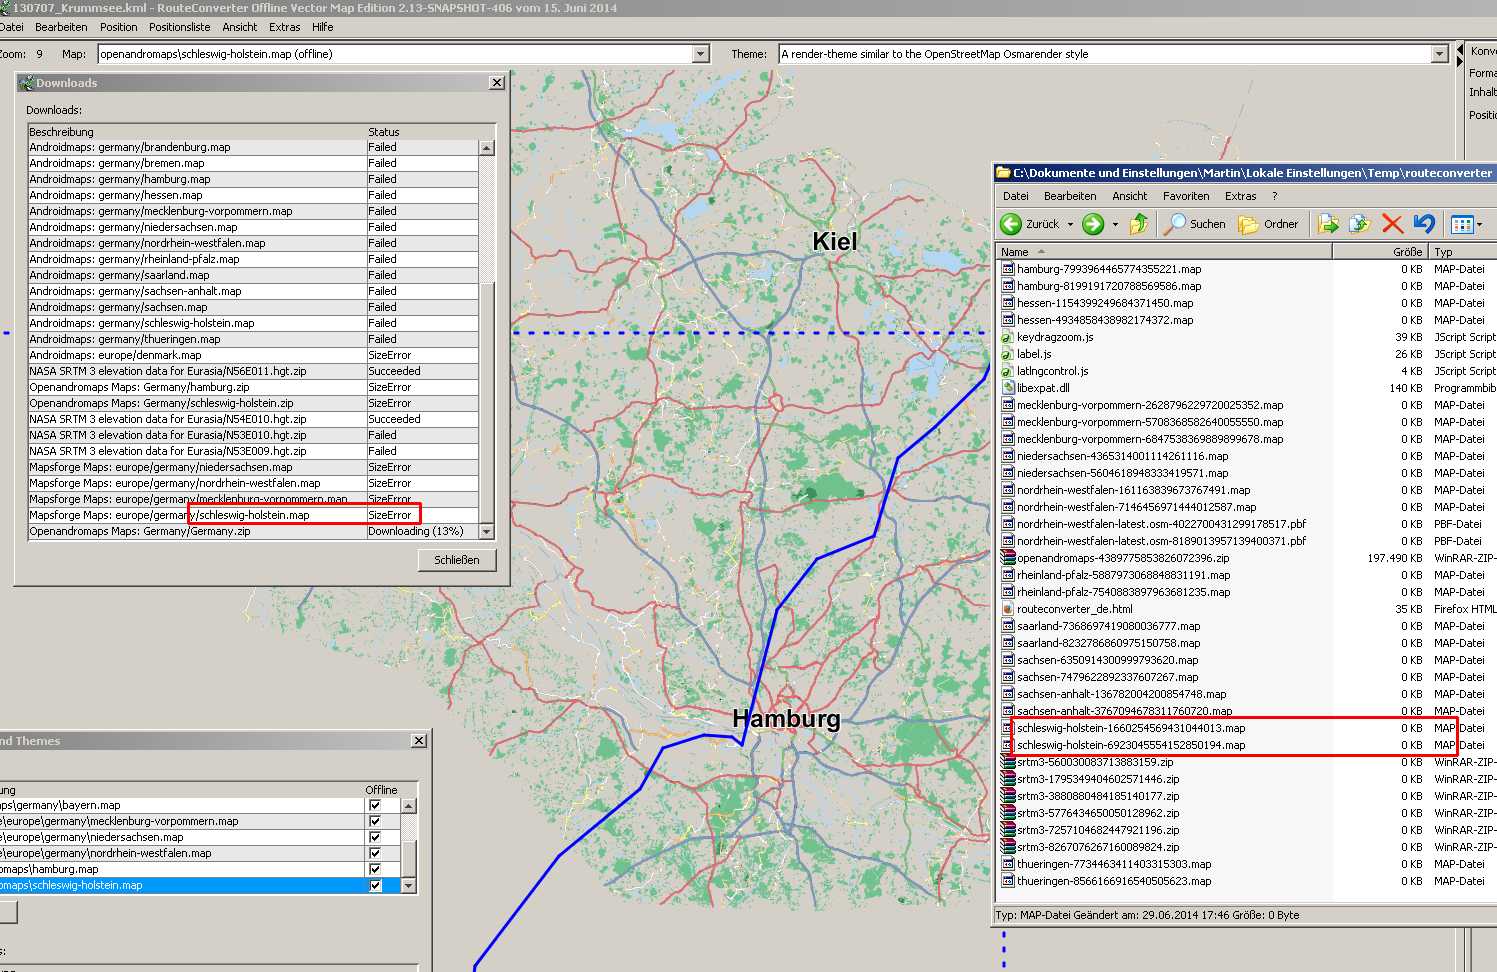Open the Theme dropdown list
This screenshot has width=1497, height=972.
(1439, 54)
